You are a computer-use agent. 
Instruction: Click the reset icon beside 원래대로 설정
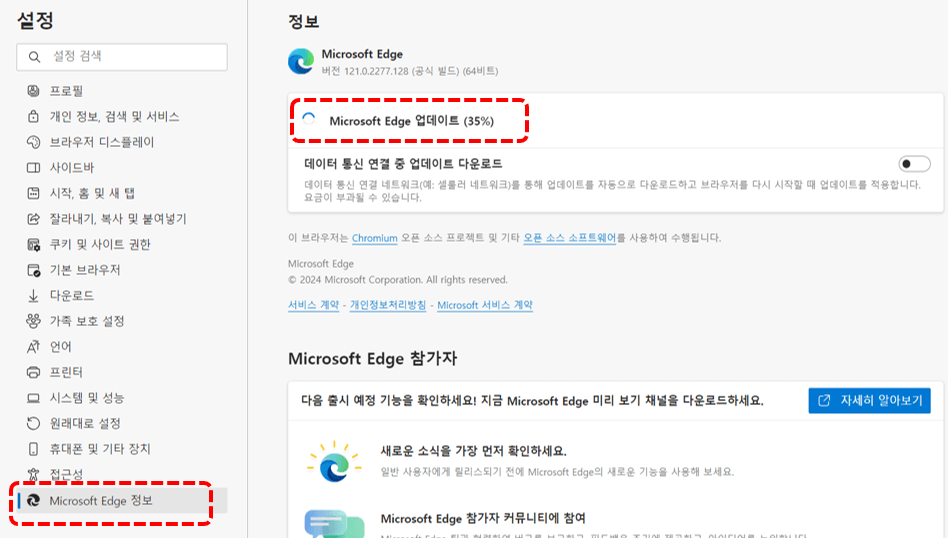click(x=33, y=423)
